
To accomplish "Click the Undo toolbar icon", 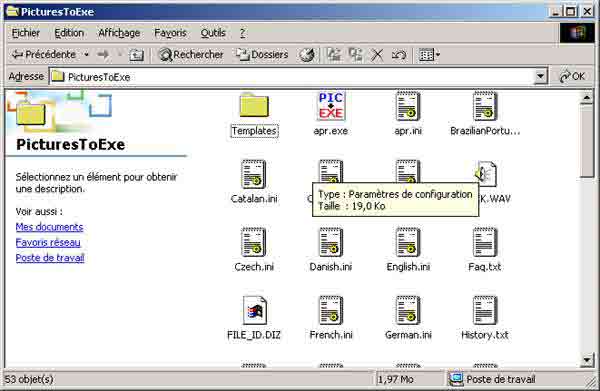I will click(399, 55).
